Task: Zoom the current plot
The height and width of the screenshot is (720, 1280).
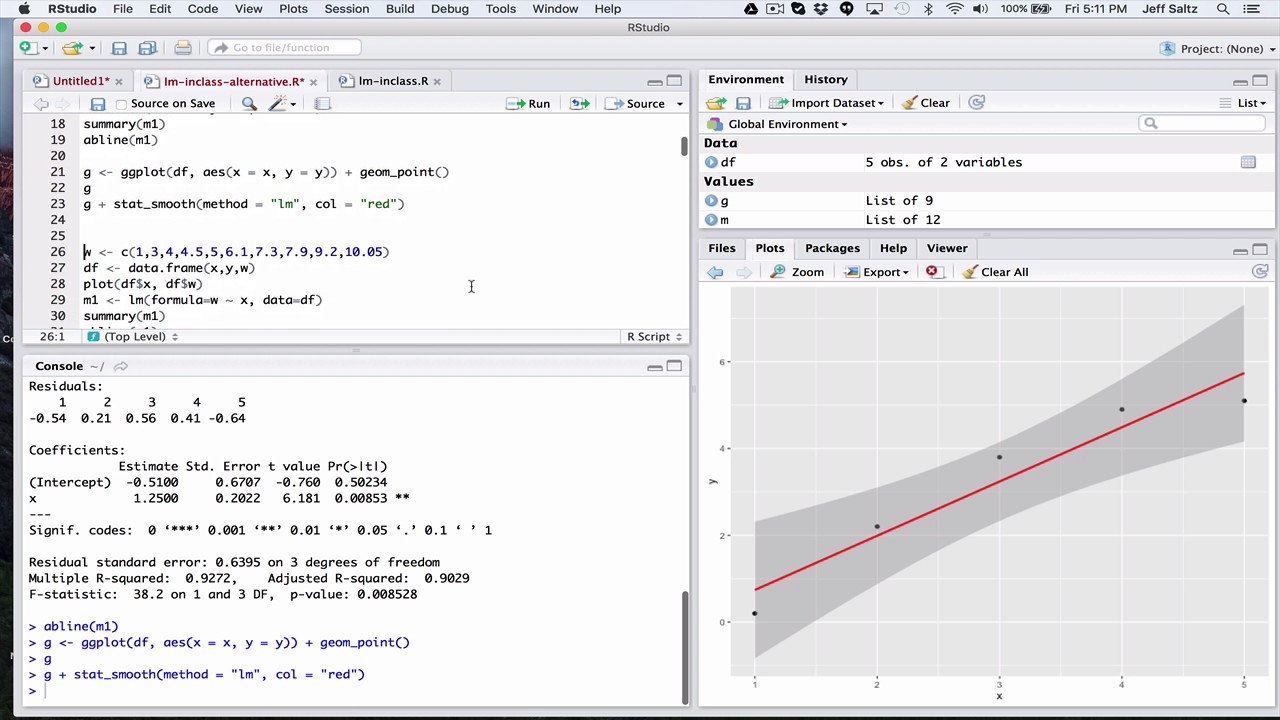Action: tap(797, 272)
